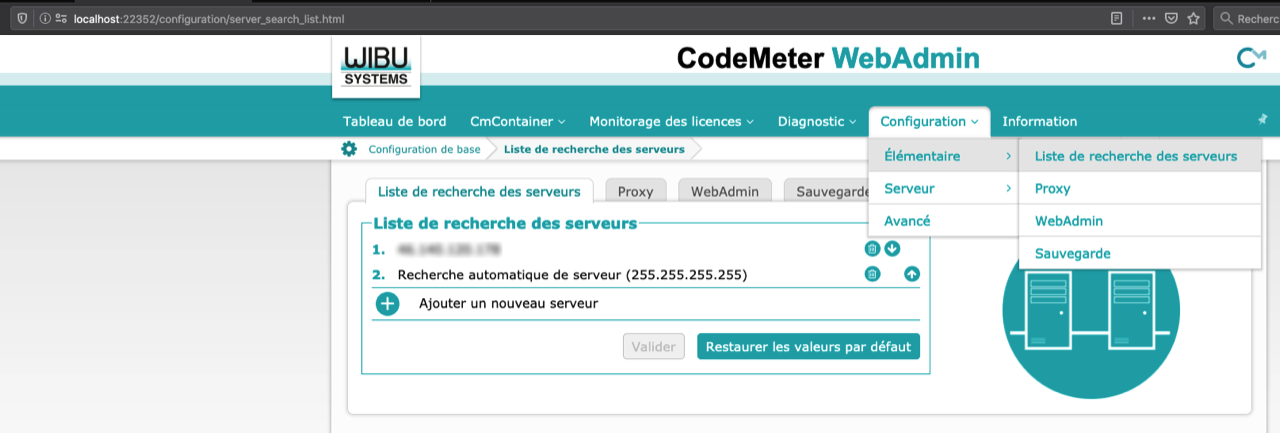Click Restaurer les valeurs par défaut

tap(808, 347)
